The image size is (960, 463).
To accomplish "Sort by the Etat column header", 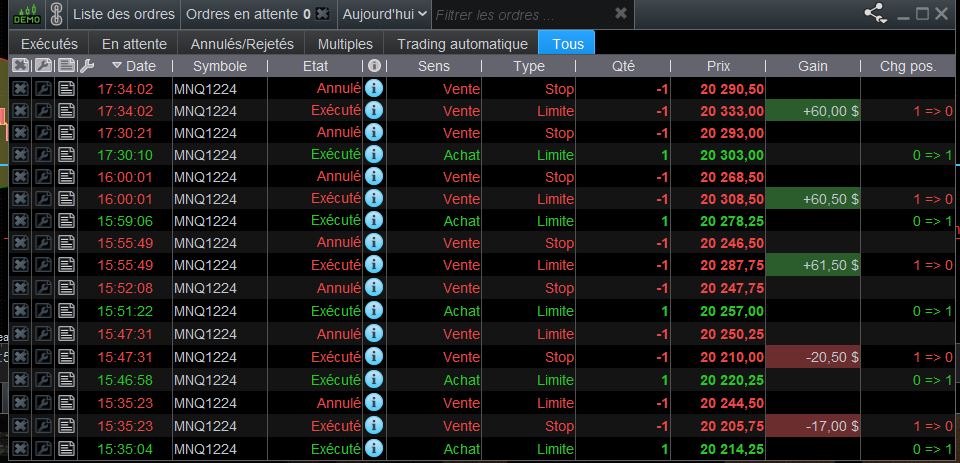I will pyautogui.click(x=315, y=66).
